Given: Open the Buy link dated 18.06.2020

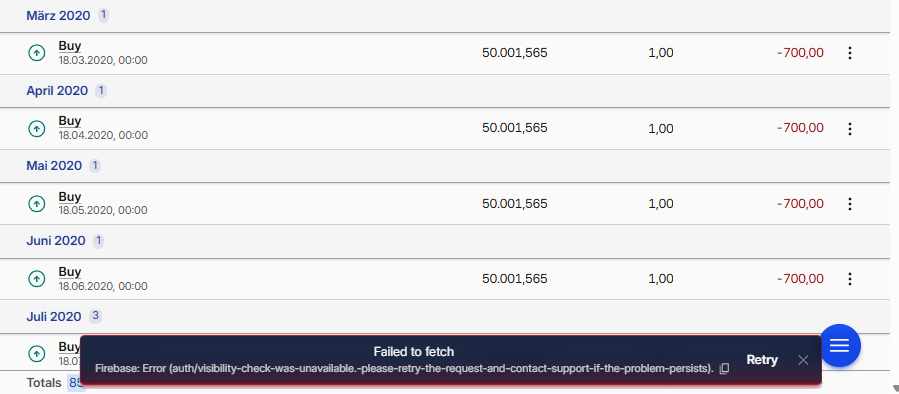Looking at the screenshot, I should click(69, 272).
